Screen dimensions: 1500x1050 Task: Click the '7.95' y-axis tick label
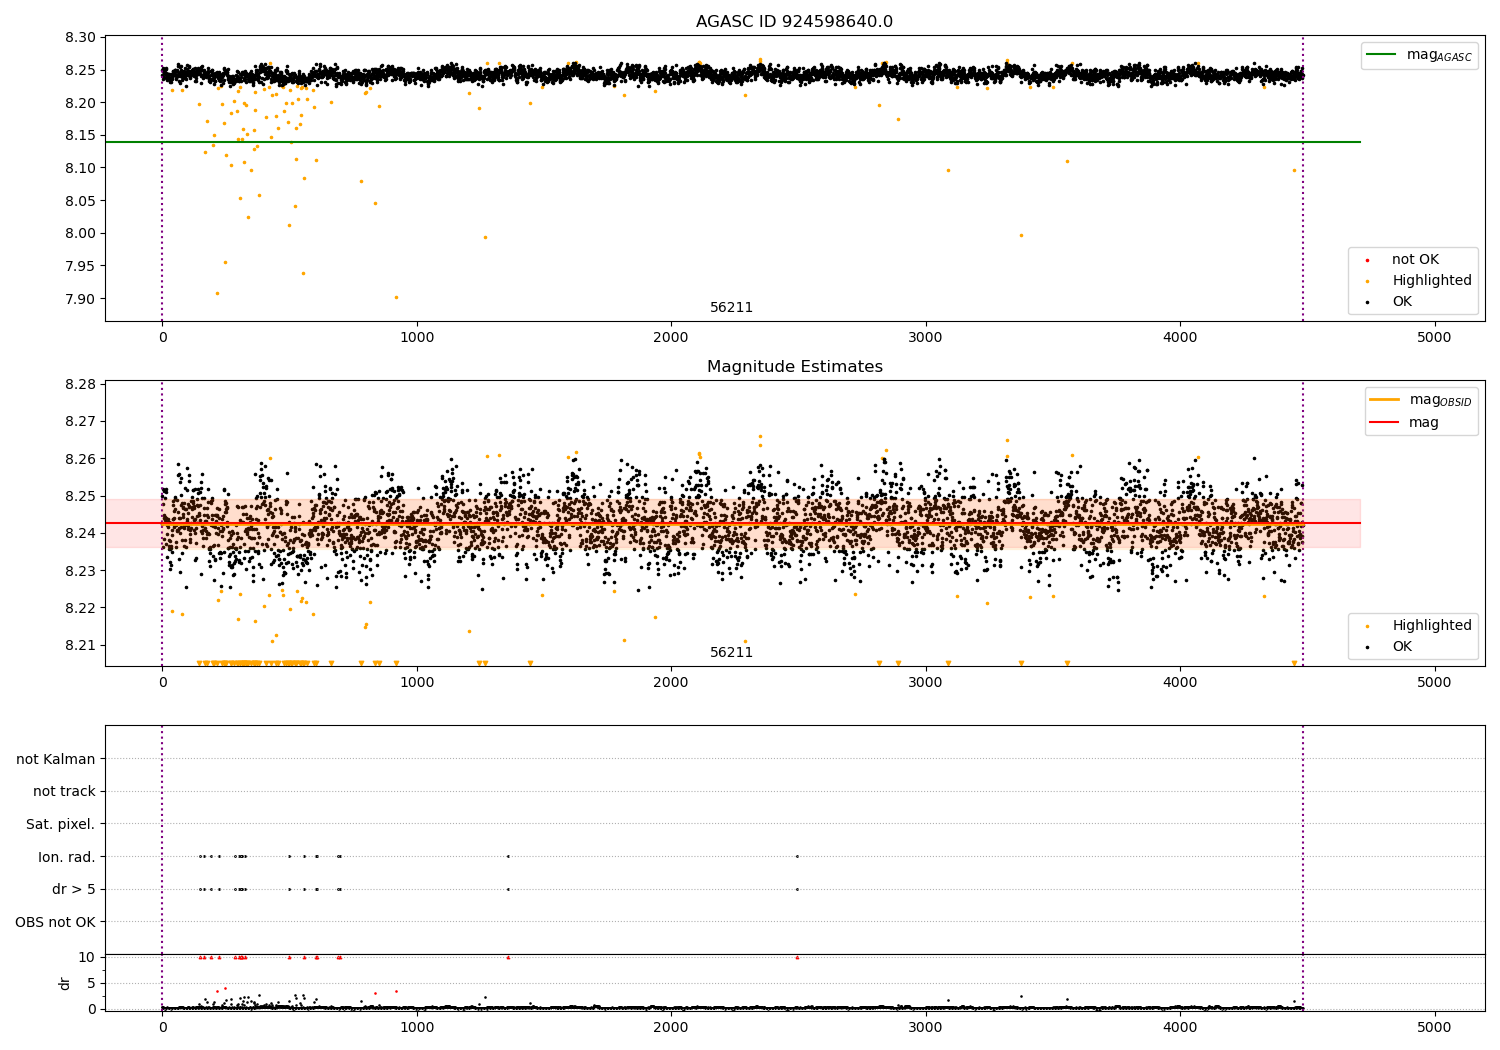(80, 266)
